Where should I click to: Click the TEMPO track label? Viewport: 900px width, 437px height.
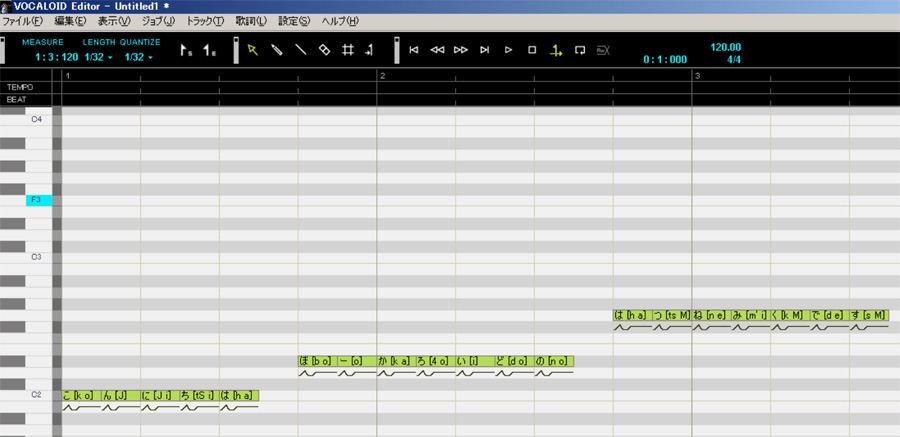20,87
